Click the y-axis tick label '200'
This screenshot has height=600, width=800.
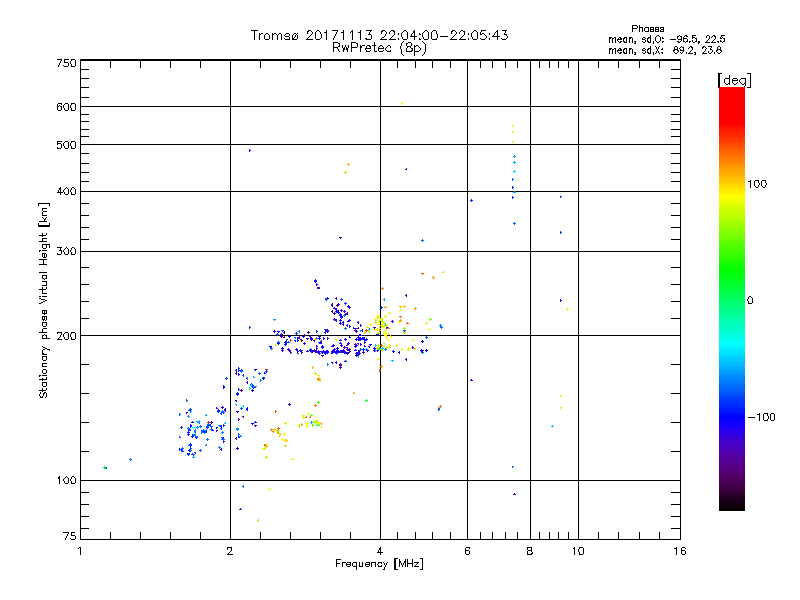click(x=66, y=336)
